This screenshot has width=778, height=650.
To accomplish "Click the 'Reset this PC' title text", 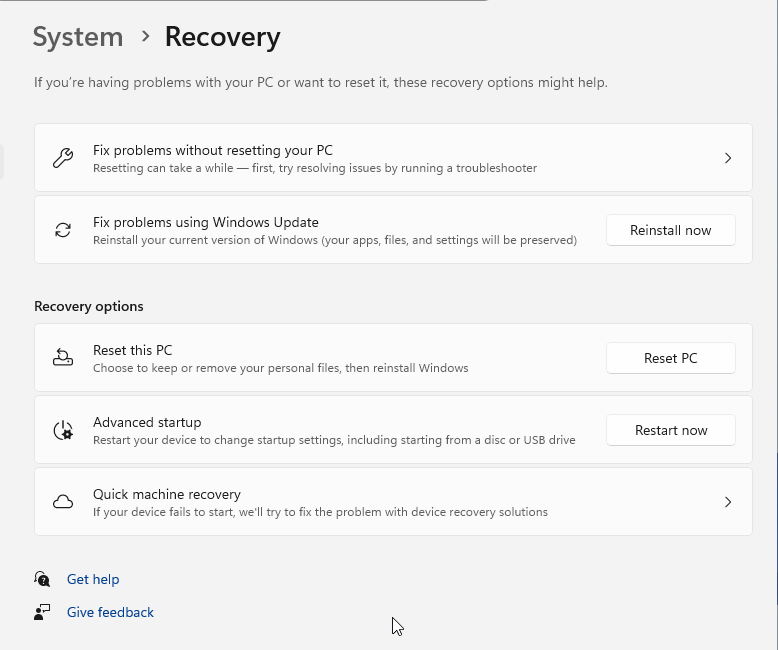I will pyautogui.click(x=132, y=350).
